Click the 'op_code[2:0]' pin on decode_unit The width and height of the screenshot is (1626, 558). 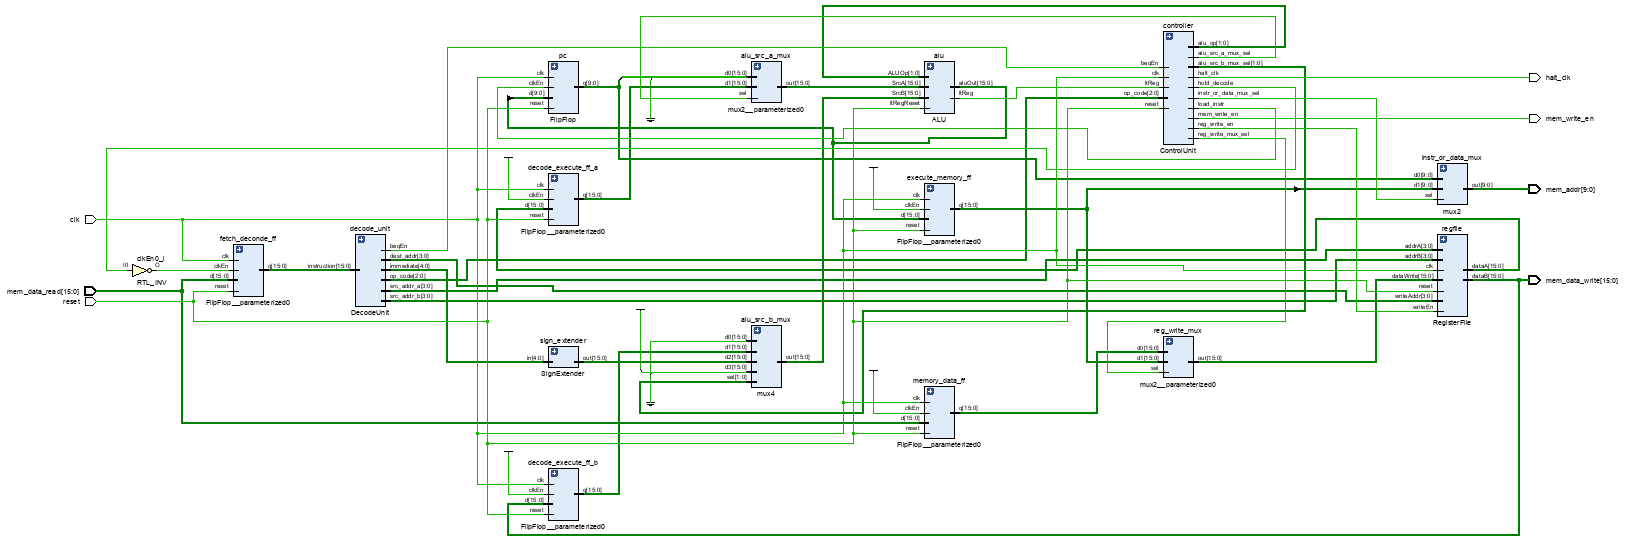pyautogui.click(x=407, y=276)
